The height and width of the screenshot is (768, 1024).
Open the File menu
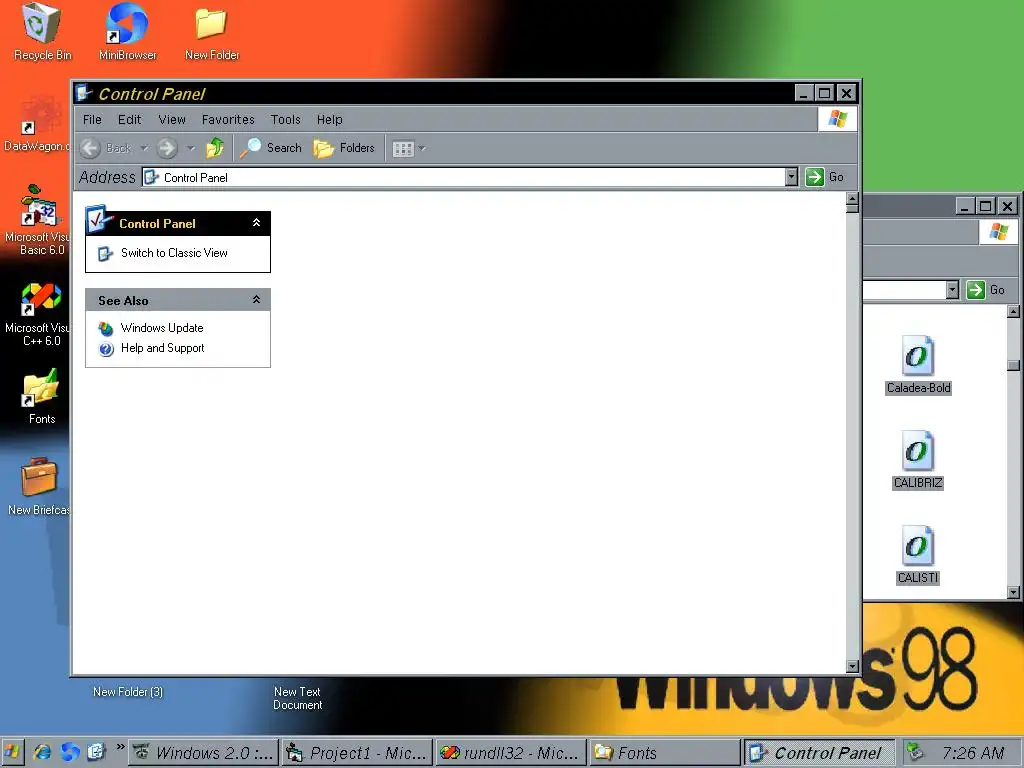click(92, 120)
